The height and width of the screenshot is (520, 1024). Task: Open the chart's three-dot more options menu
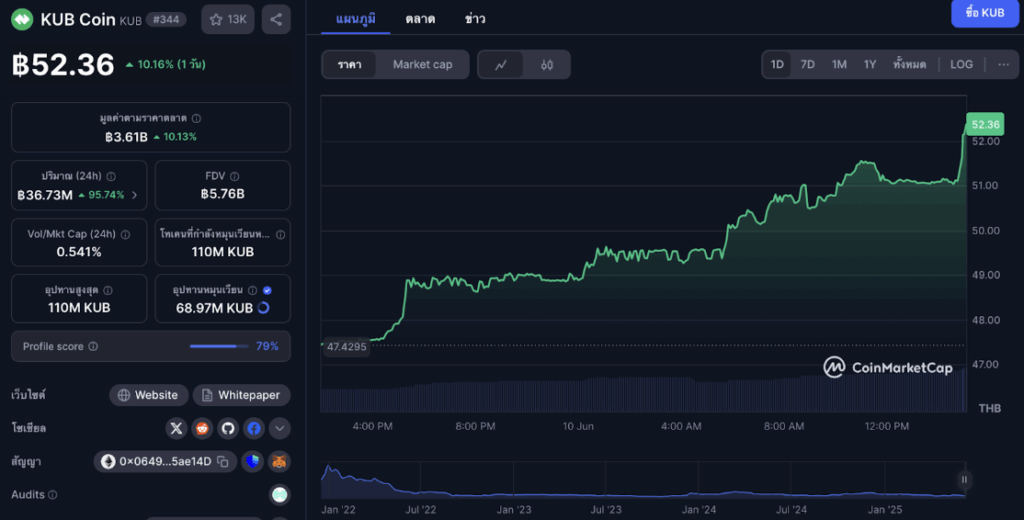[x=1003, y=65]
